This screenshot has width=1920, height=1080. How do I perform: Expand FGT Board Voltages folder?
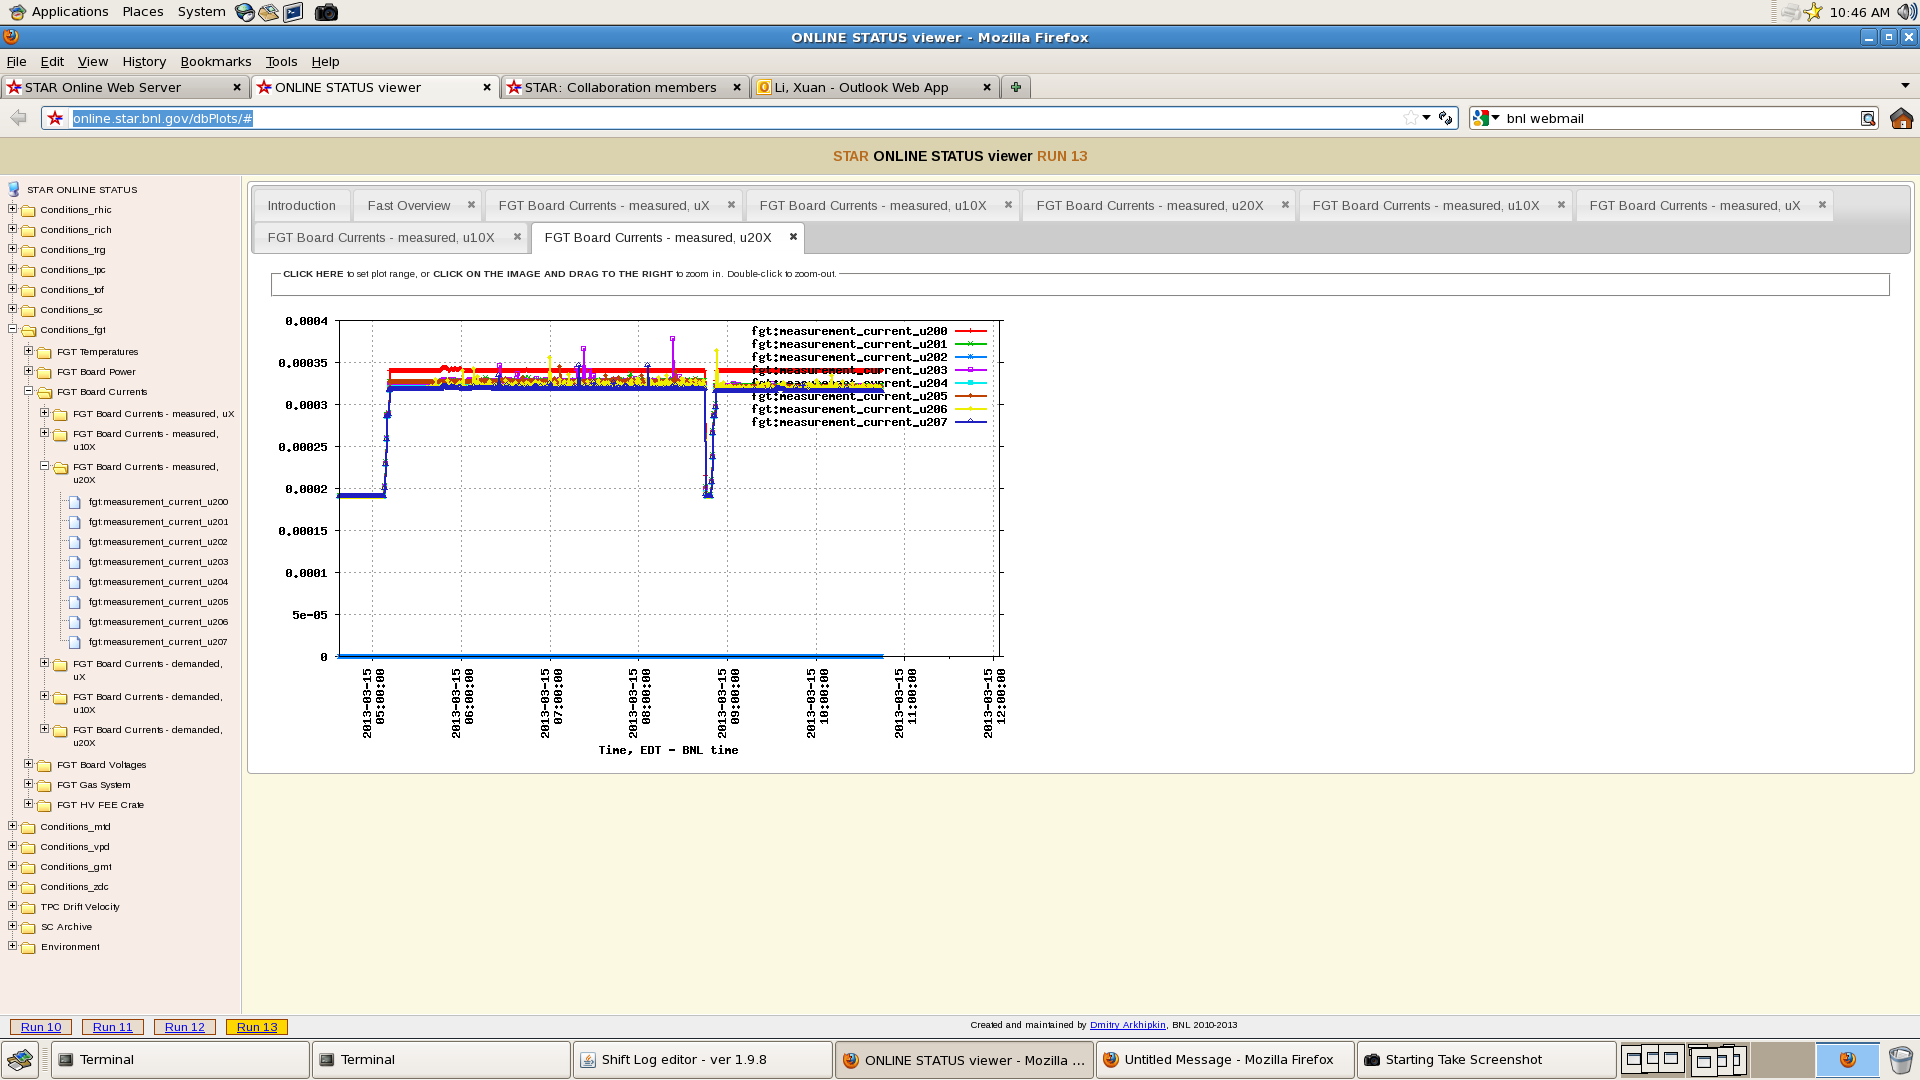point(28,764)
